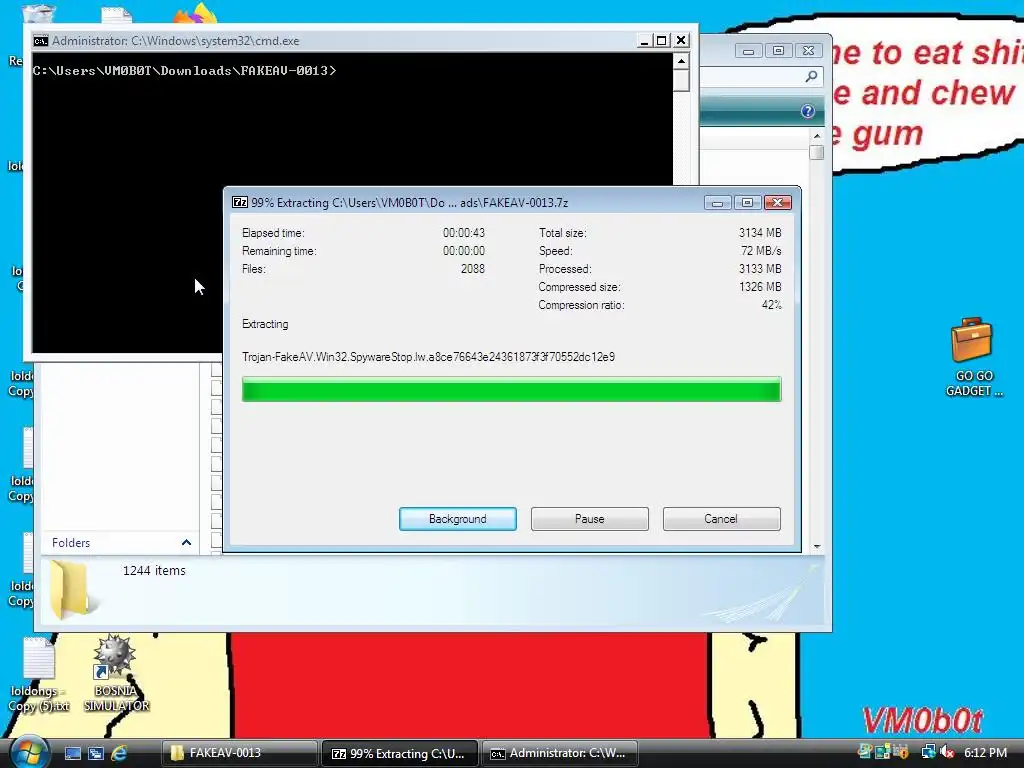The height and width of the screenshot is (768, 1024).
Task: Click the Explorer search magnifier icon
Action: [811, 77]
